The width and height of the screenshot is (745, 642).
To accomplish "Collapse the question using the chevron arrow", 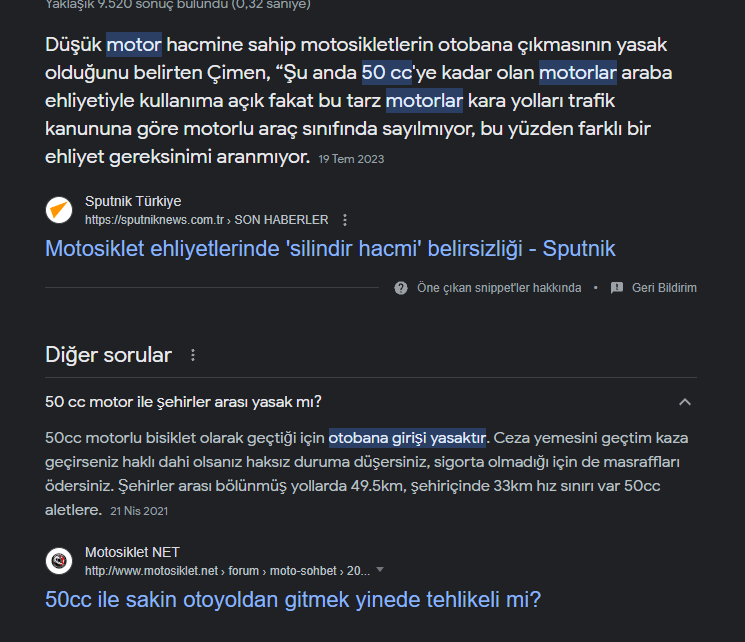I will pyautogui.click(x=685, y=402).
